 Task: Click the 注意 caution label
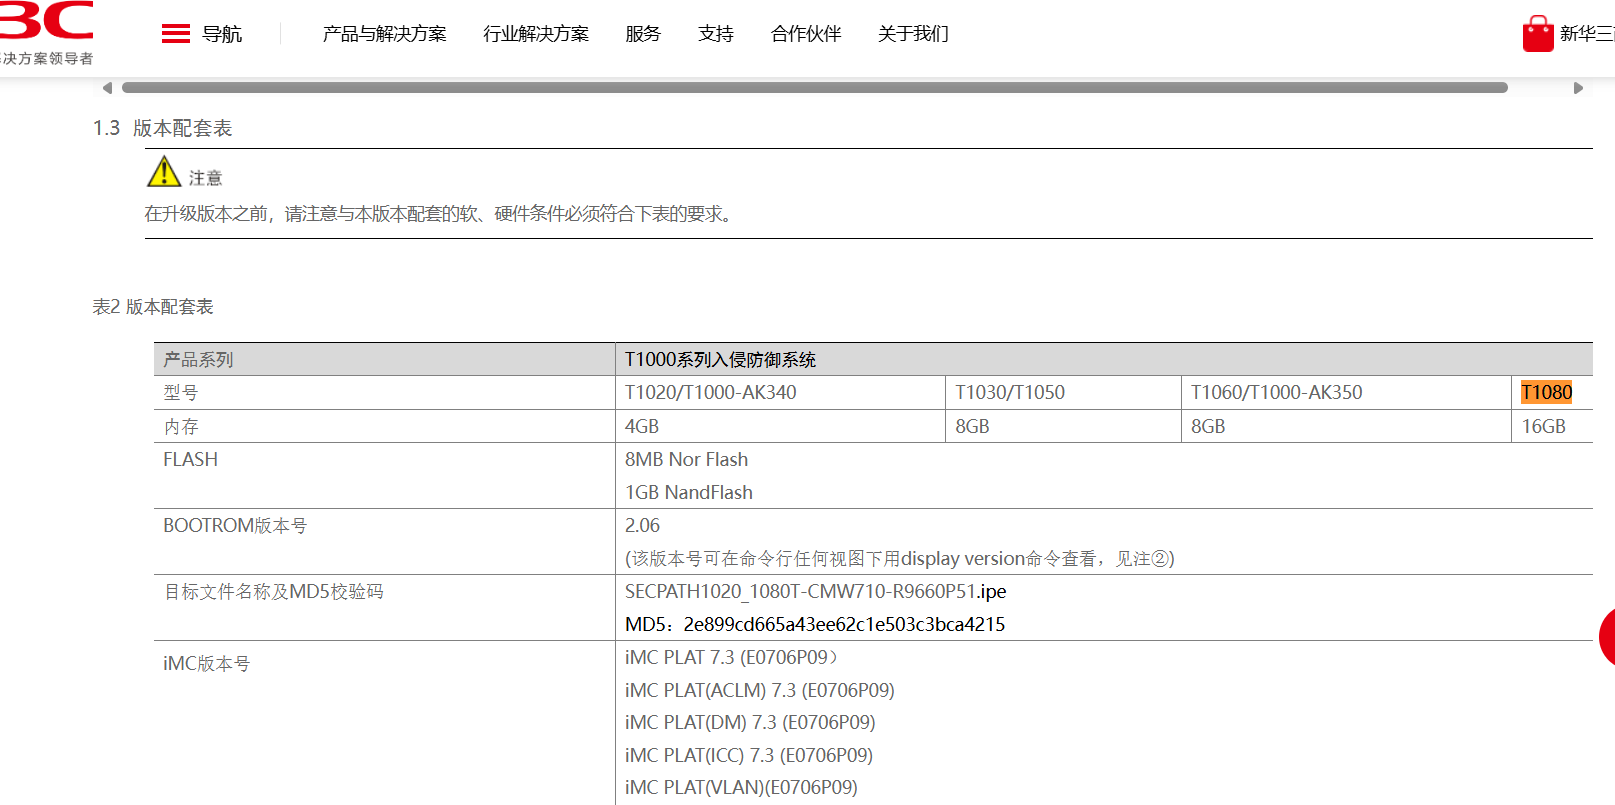[205, 178]
